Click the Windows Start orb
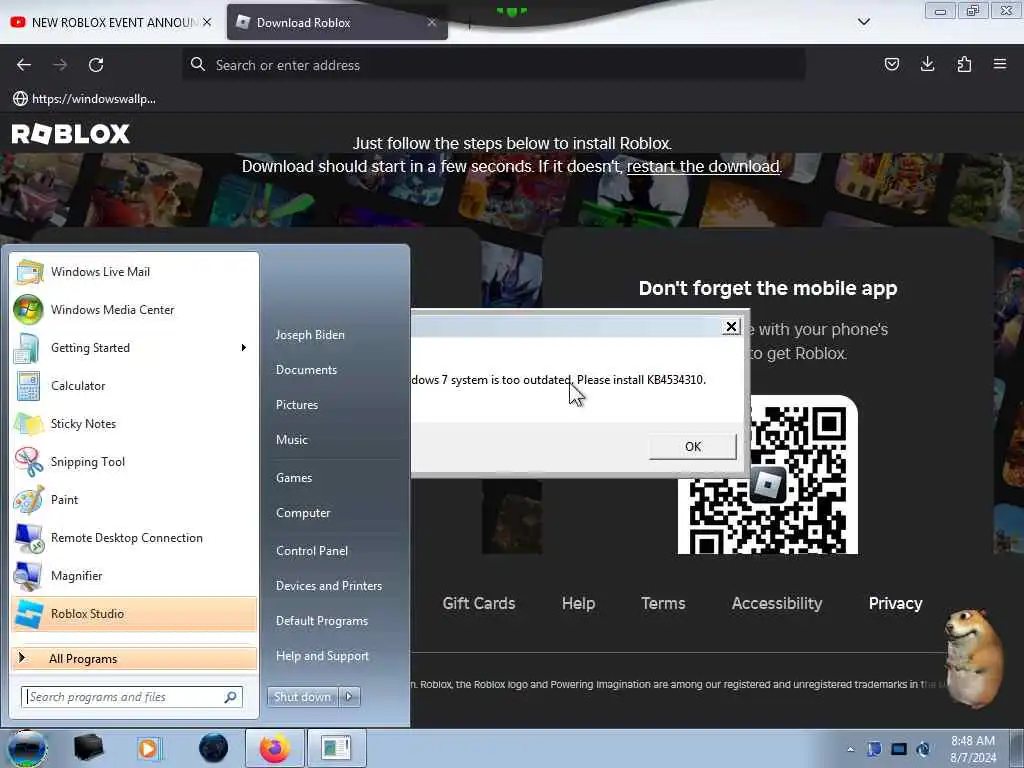This screenshot has width=1024, height=768. point(27,748)
